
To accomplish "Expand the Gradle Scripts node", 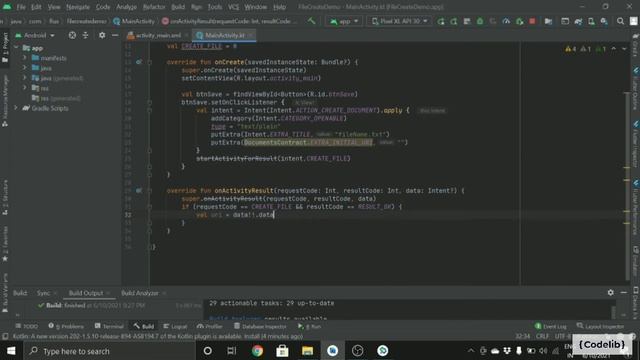I will click(x=17, y=108).
